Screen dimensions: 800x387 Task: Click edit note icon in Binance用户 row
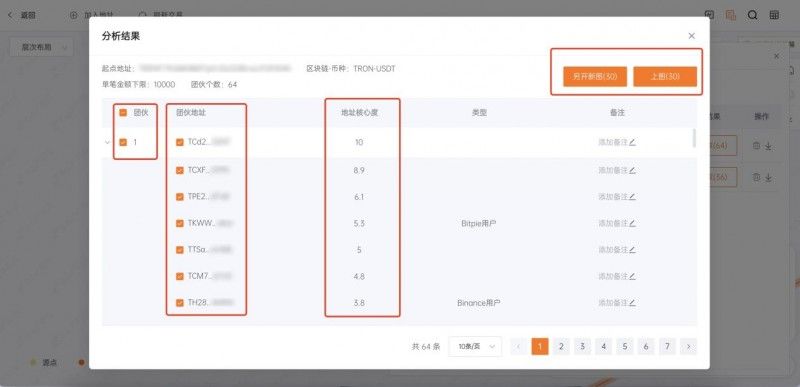point(633,303)
